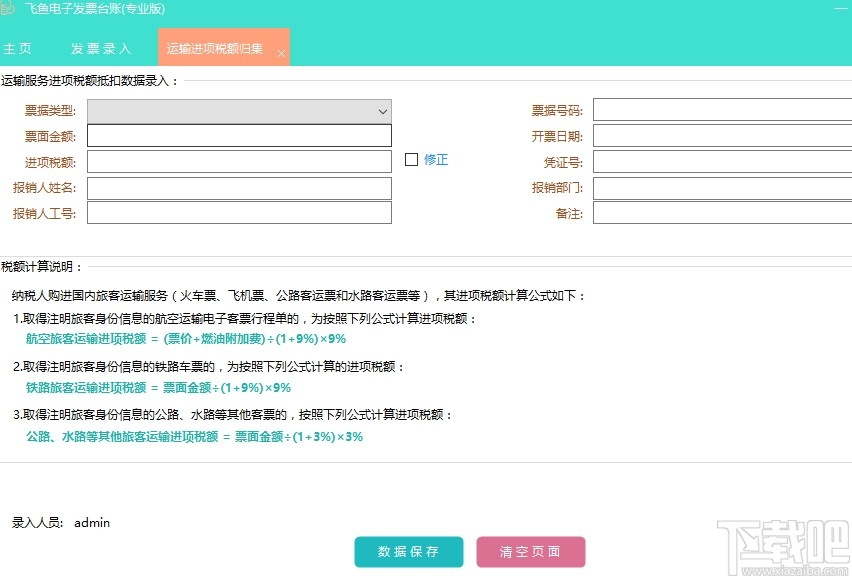Switch to the 发票录入 tab
Image resolution: width=852 pixels, height=576 pixels.
click(x=100, y=47)
